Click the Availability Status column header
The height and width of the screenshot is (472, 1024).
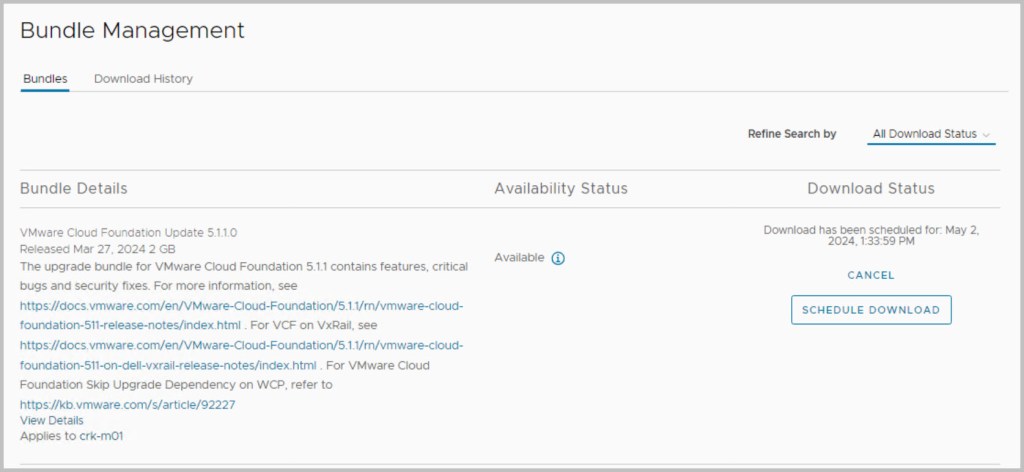pyautogui.click(x=560, y=189)
